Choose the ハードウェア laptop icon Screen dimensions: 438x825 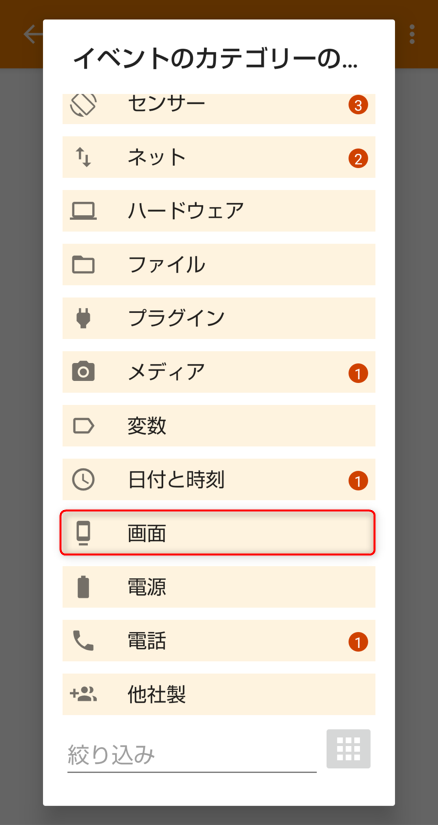coord(83,211)
